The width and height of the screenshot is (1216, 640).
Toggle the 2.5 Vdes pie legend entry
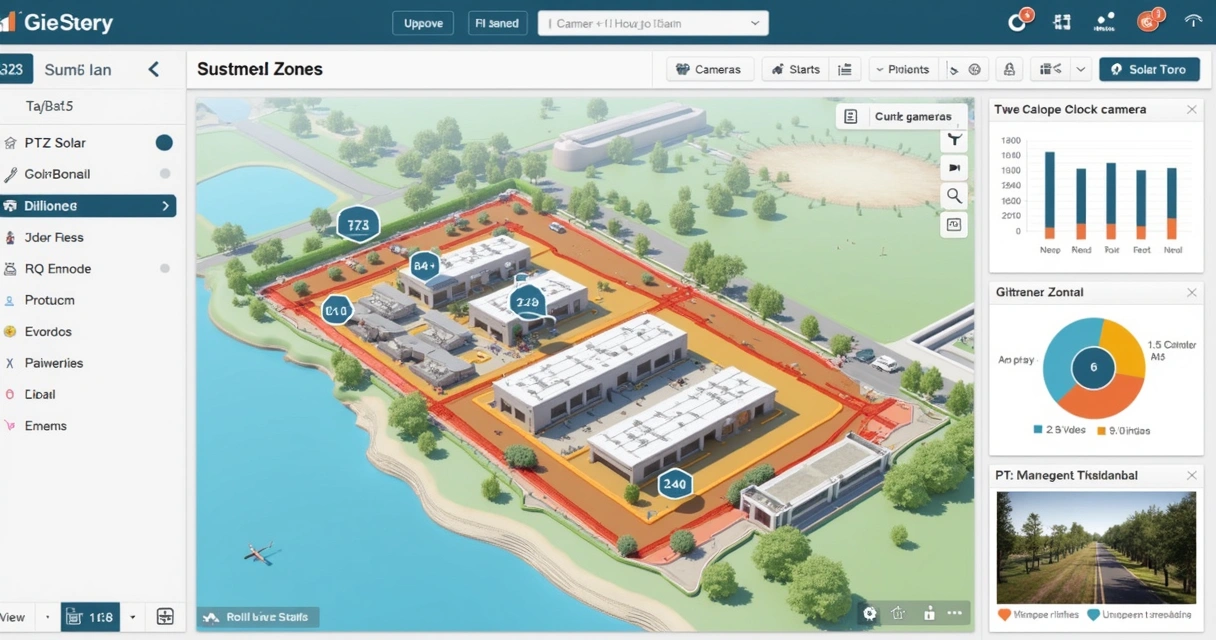(x=1059, y=430)
